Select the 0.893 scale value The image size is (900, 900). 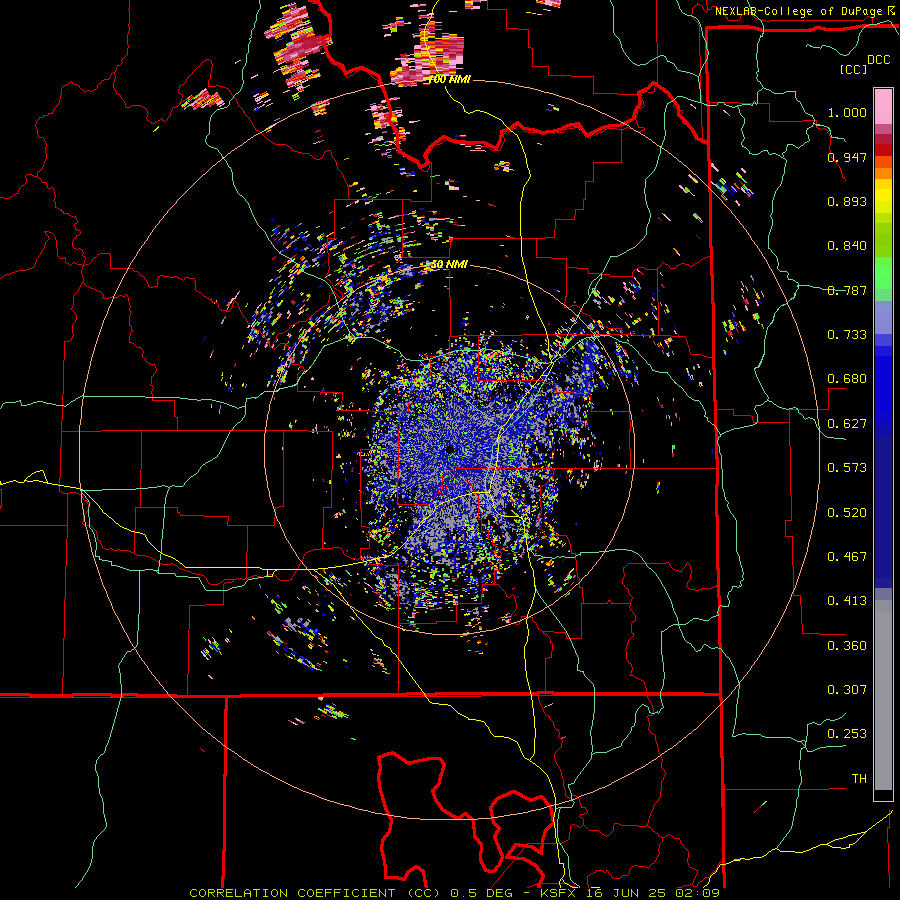(x=847, y=201)
